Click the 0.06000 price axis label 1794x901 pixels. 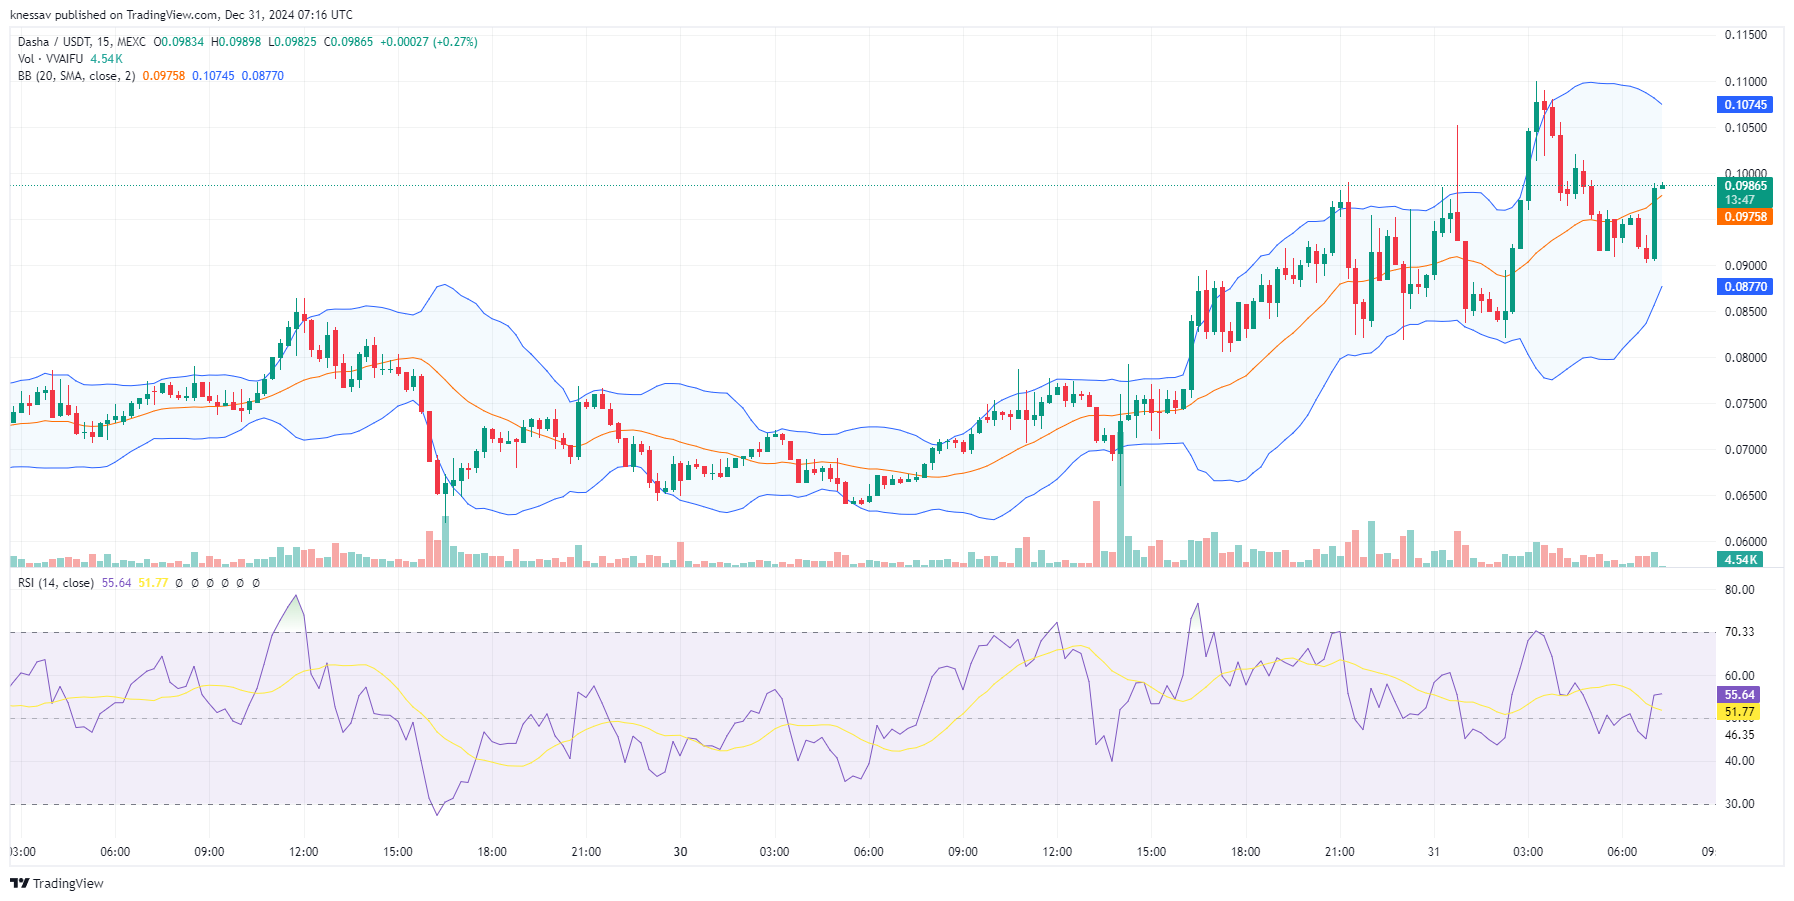1745,542
